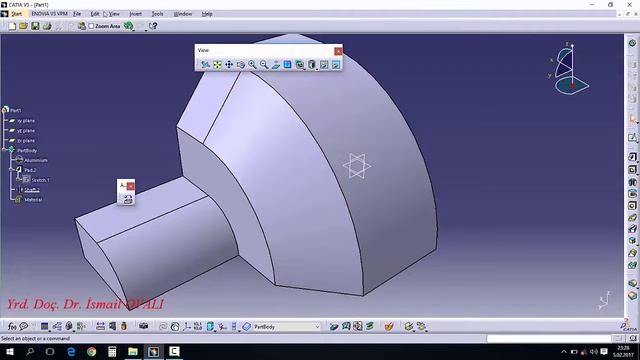The height and width of the screenshot is (360, 640).
Task: Click Hide/Show icon in View toolbar
Action: [x=324, y=64]
